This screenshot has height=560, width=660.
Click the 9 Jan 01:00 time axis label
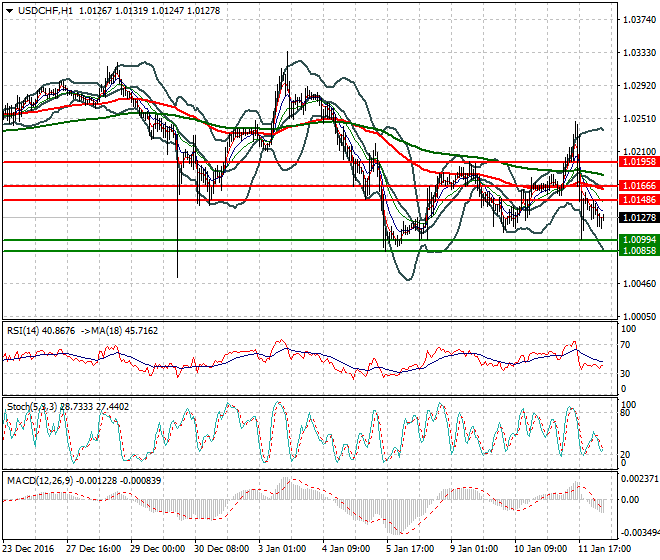pyautogui.click(x=475, y=549)
